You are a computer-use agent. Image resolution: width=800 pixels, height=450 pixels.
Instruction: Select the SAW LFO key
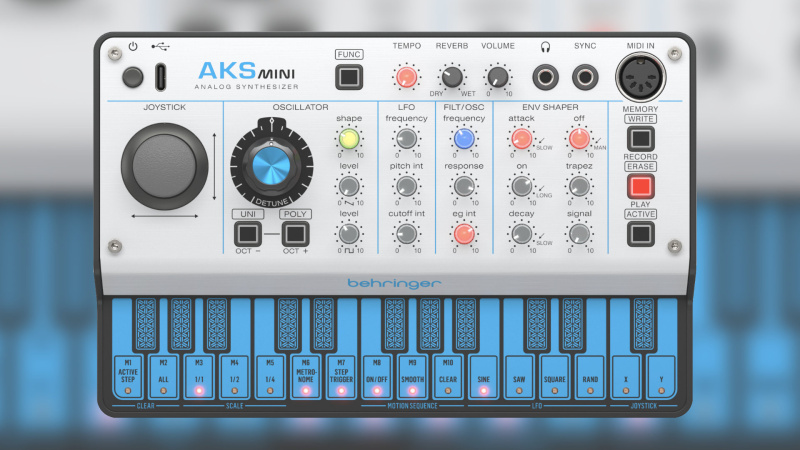[519, 377]
